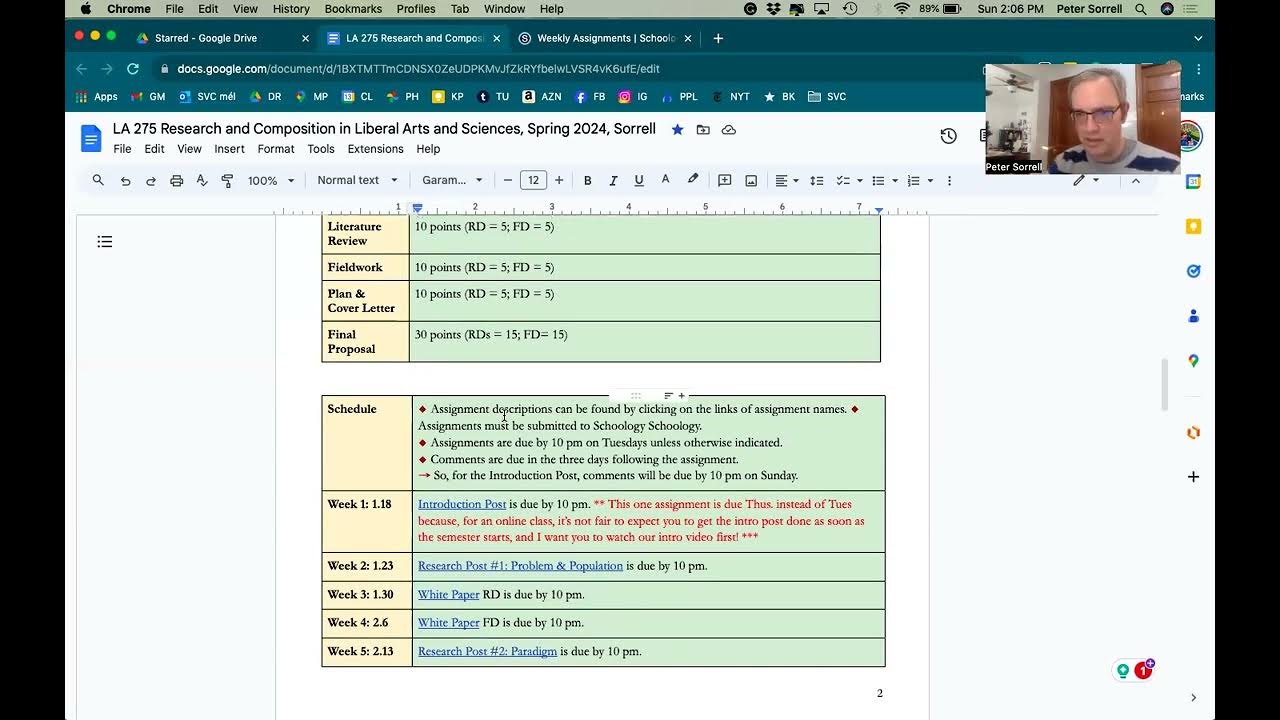The height and width of the screenshot is (720, 1280).
Task: Click the font size field
Action: (533, 181)
